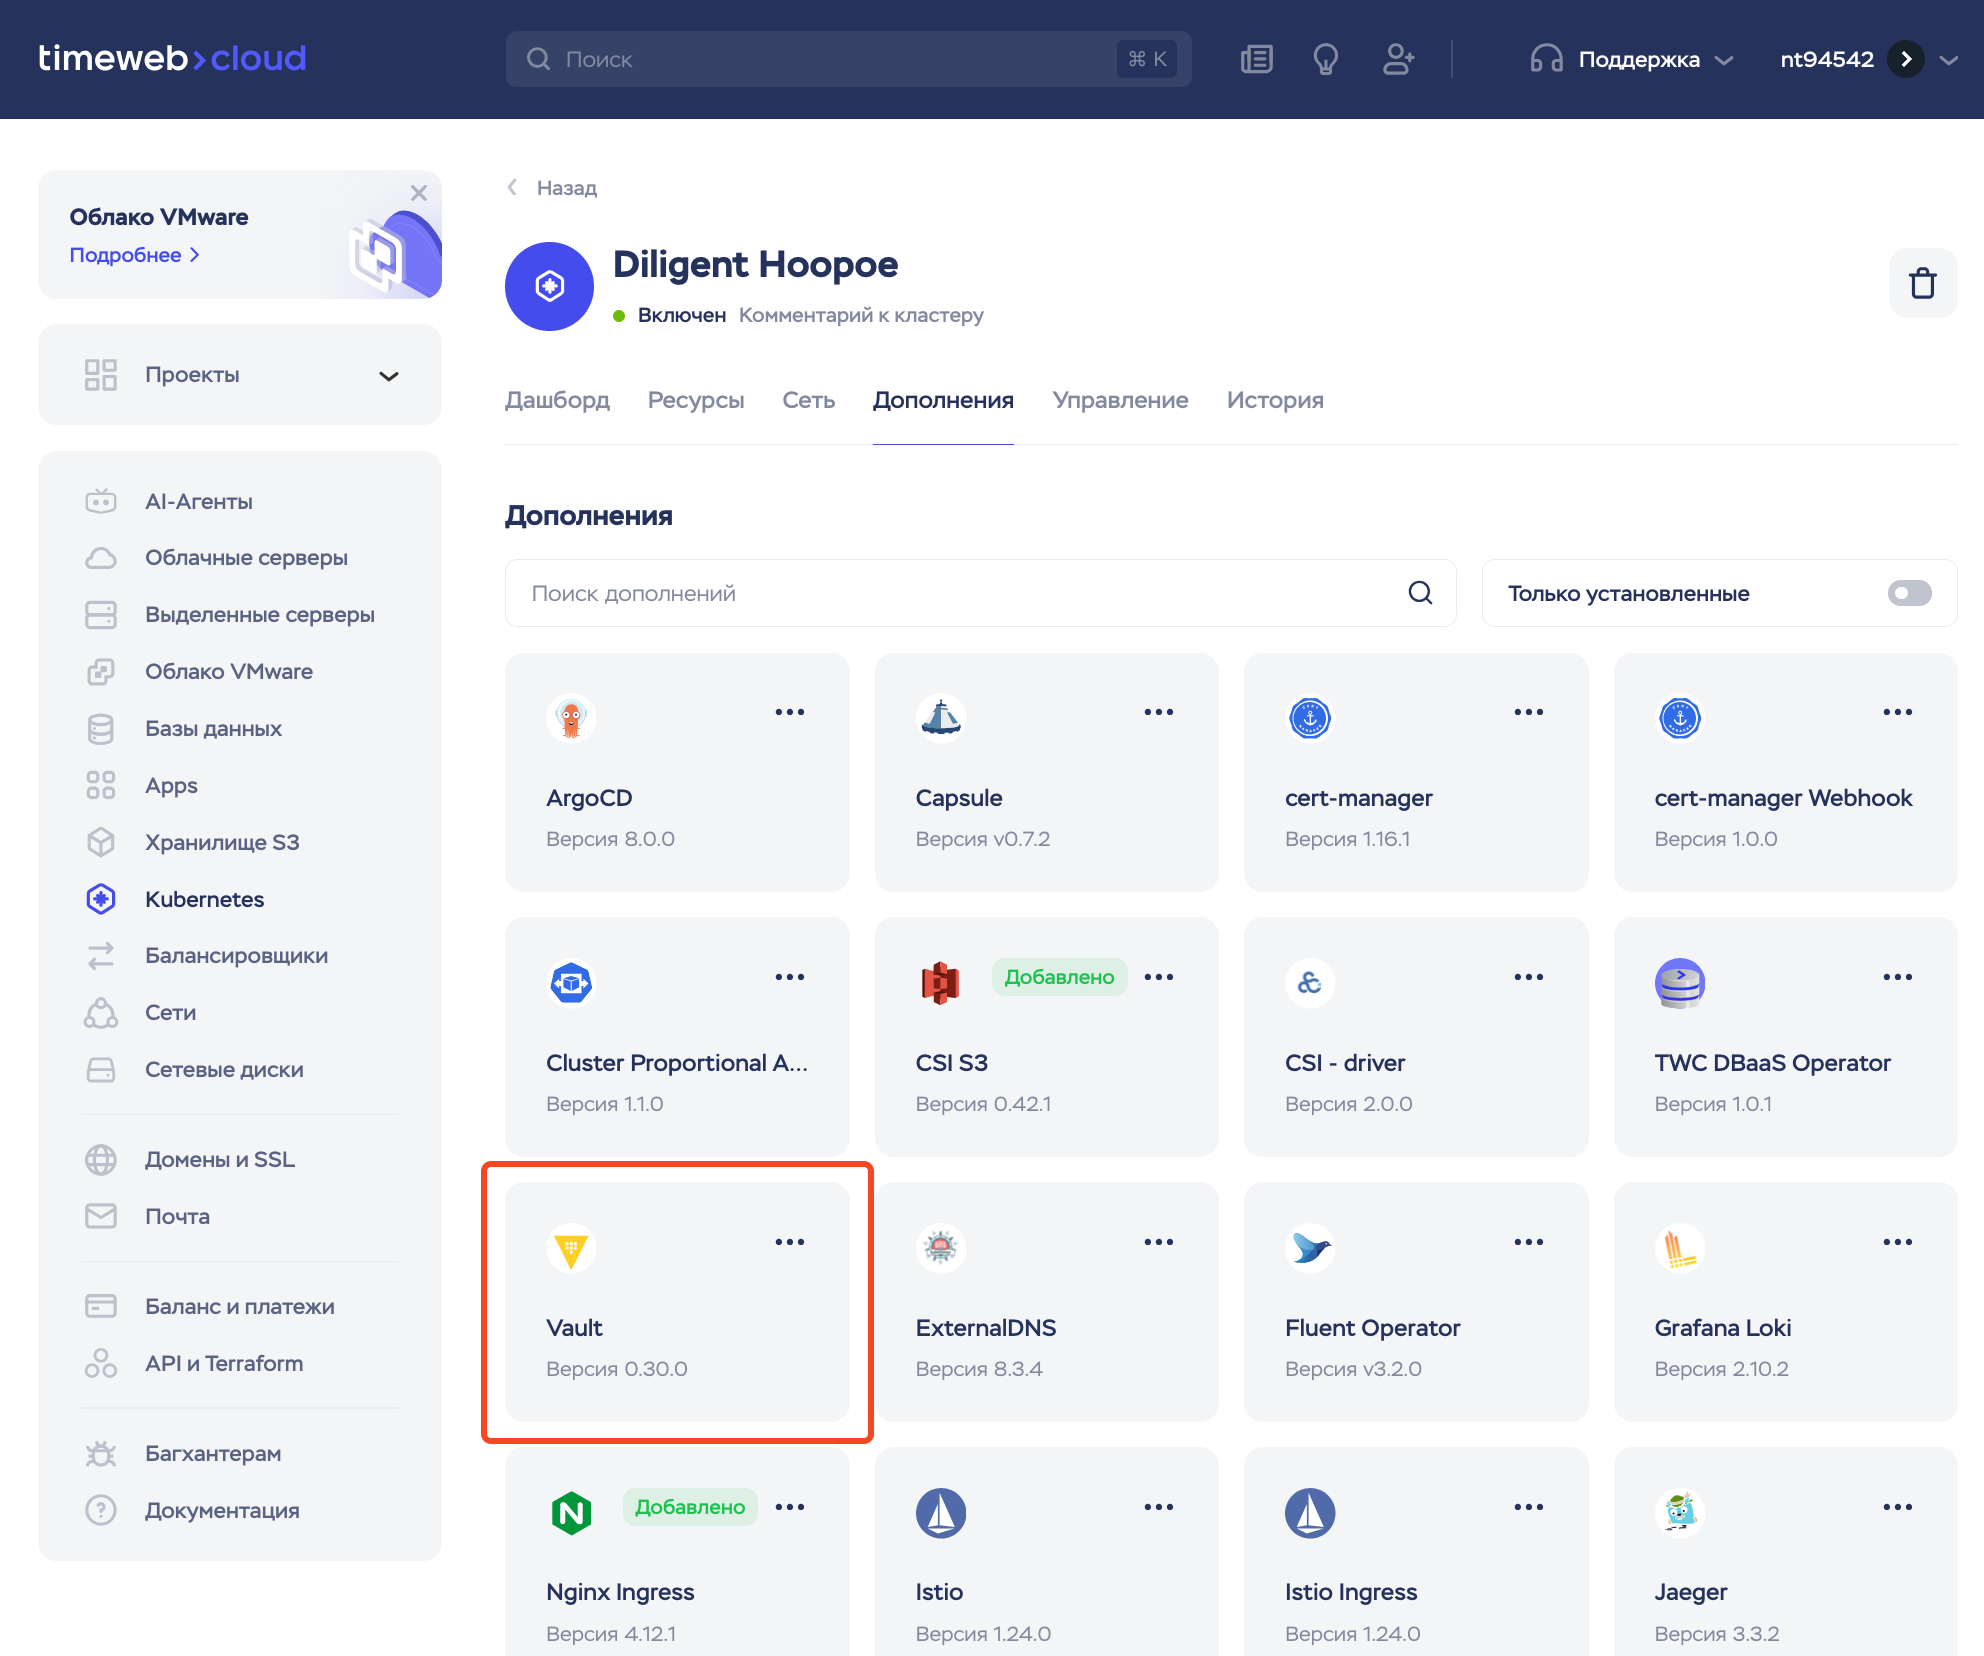Screen dimensions: 1984x1656
Task: Open Kubernetes section in sidebar
Action: 204,899
